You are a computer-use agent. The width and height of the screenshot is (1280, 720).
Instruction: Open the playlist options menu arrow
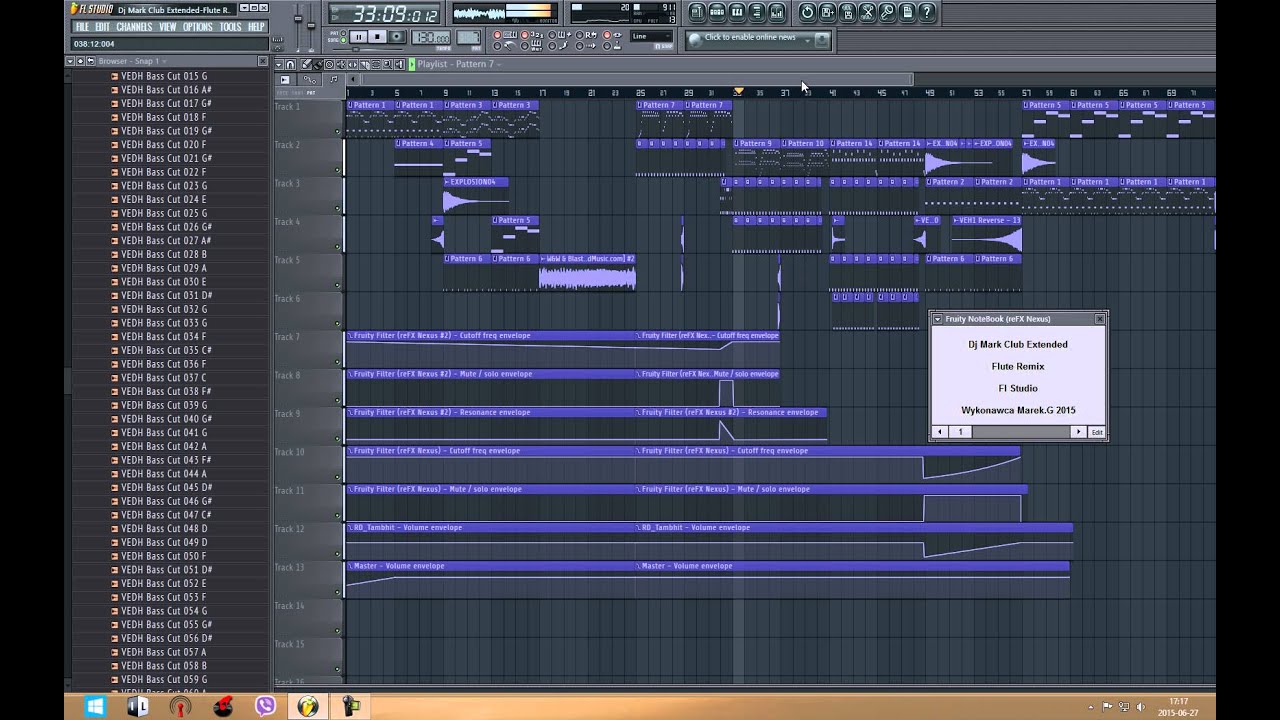pos(279,65)
